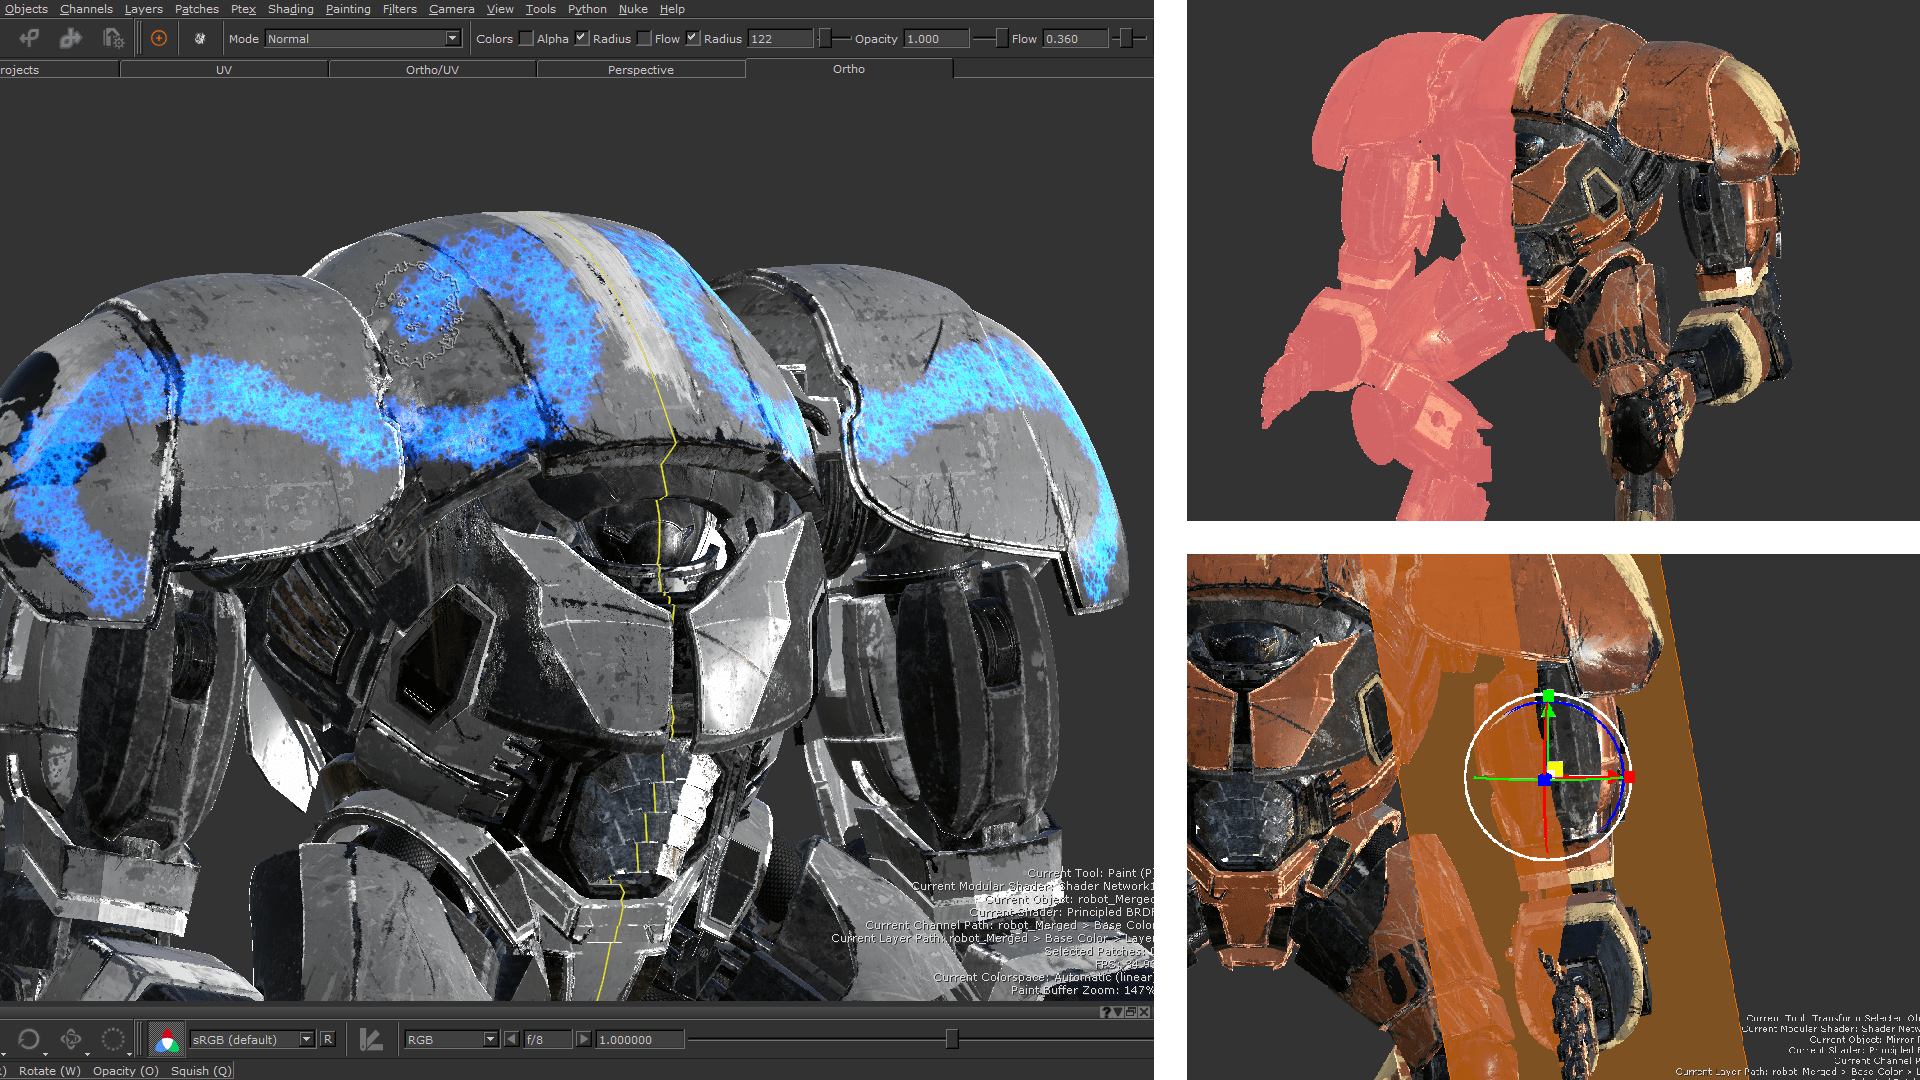Select the canvas rotate icon in bottom toolbar
This screenshot has height=1080, width=1920.
click(28, 1040)
